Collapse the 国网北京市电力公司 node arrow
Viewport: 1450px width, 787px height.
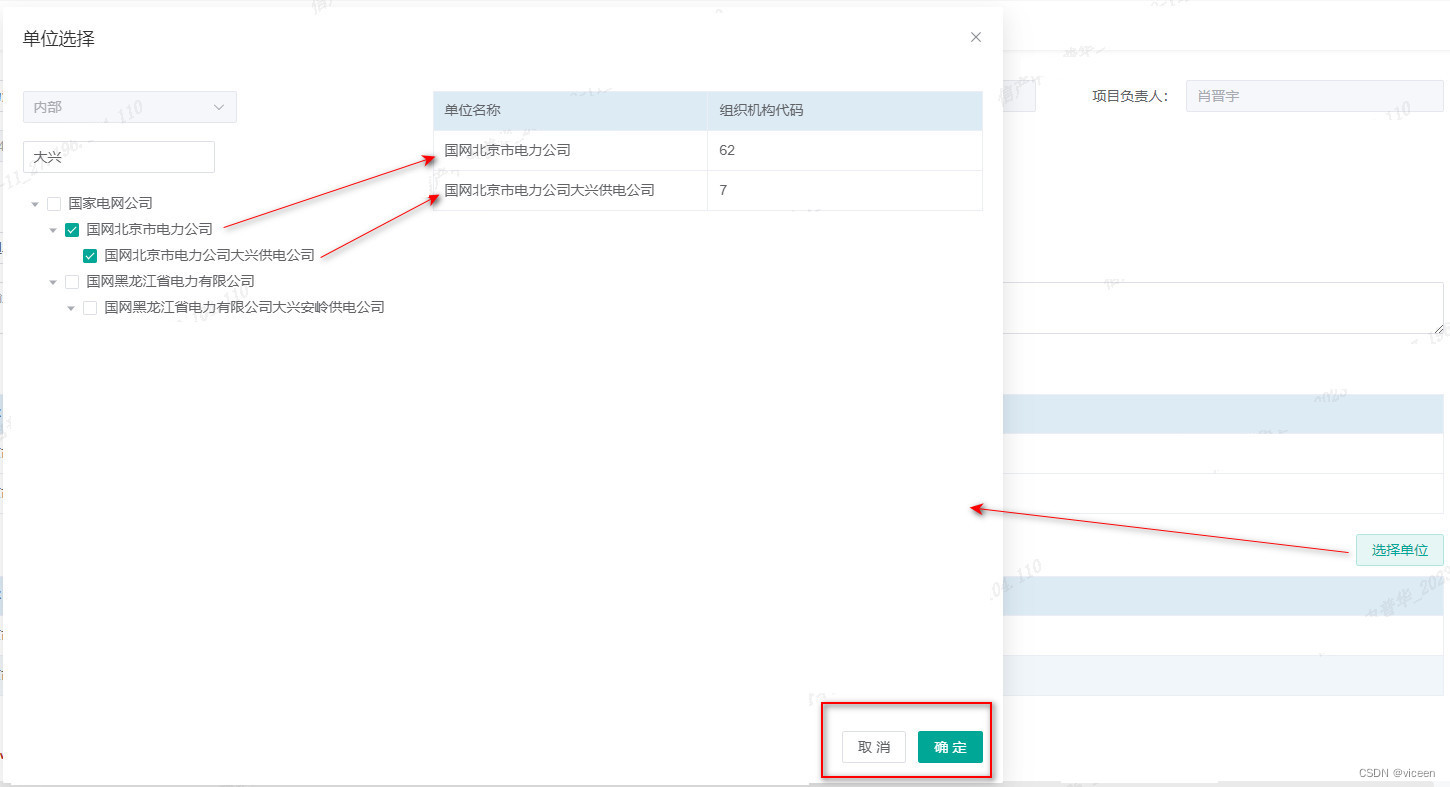pyautogui.click(x=53, y=230)
